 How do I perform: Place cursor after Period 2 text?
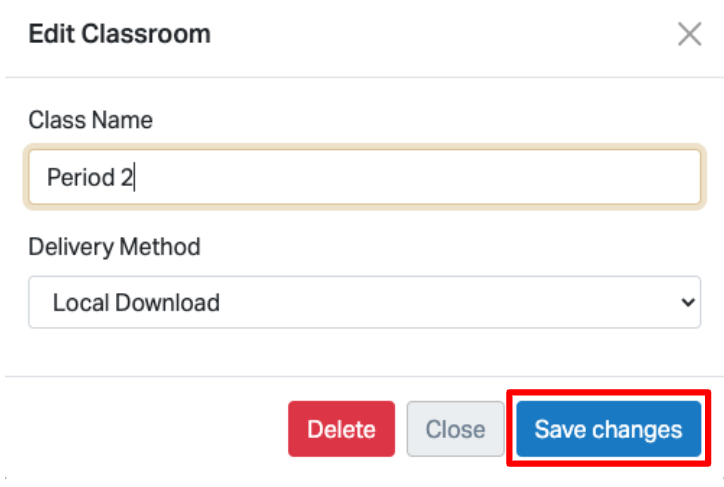(x=136, y=178)
